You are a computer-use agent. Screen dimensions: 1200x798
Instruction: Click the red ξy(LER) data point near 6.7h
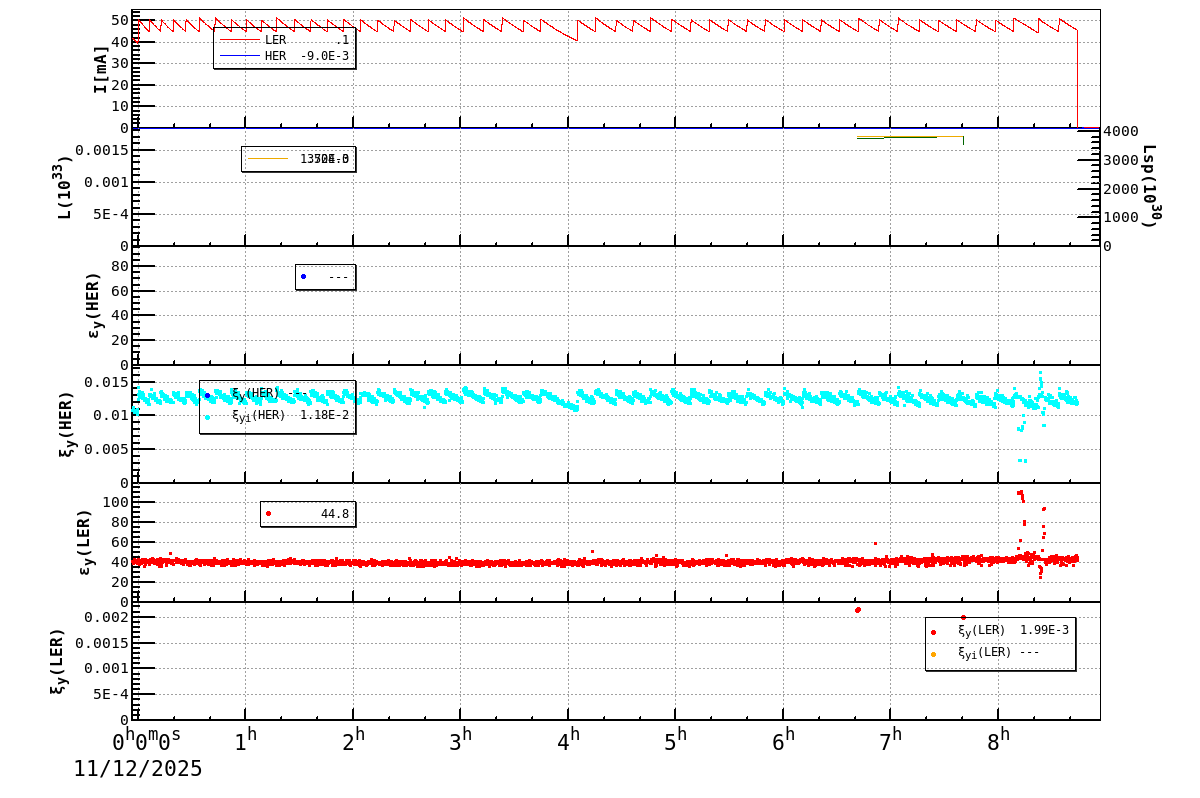858,610
